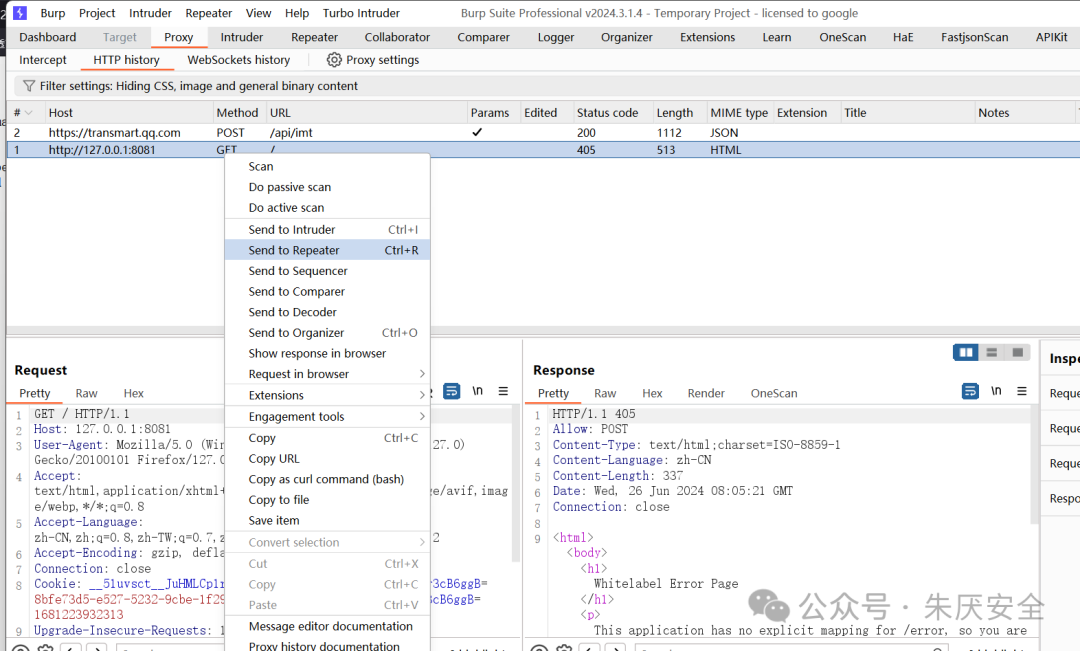1080x651 pixels.
Task: Click the Params checkmark in the transmart.qq.com row
Action: (x=477, y=132)
